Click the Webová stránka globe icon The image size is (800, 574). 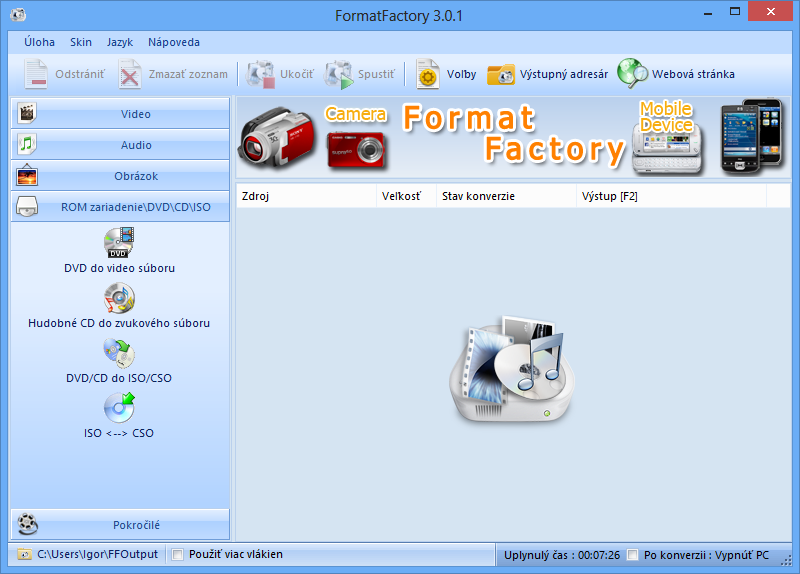tap(632, 73)
